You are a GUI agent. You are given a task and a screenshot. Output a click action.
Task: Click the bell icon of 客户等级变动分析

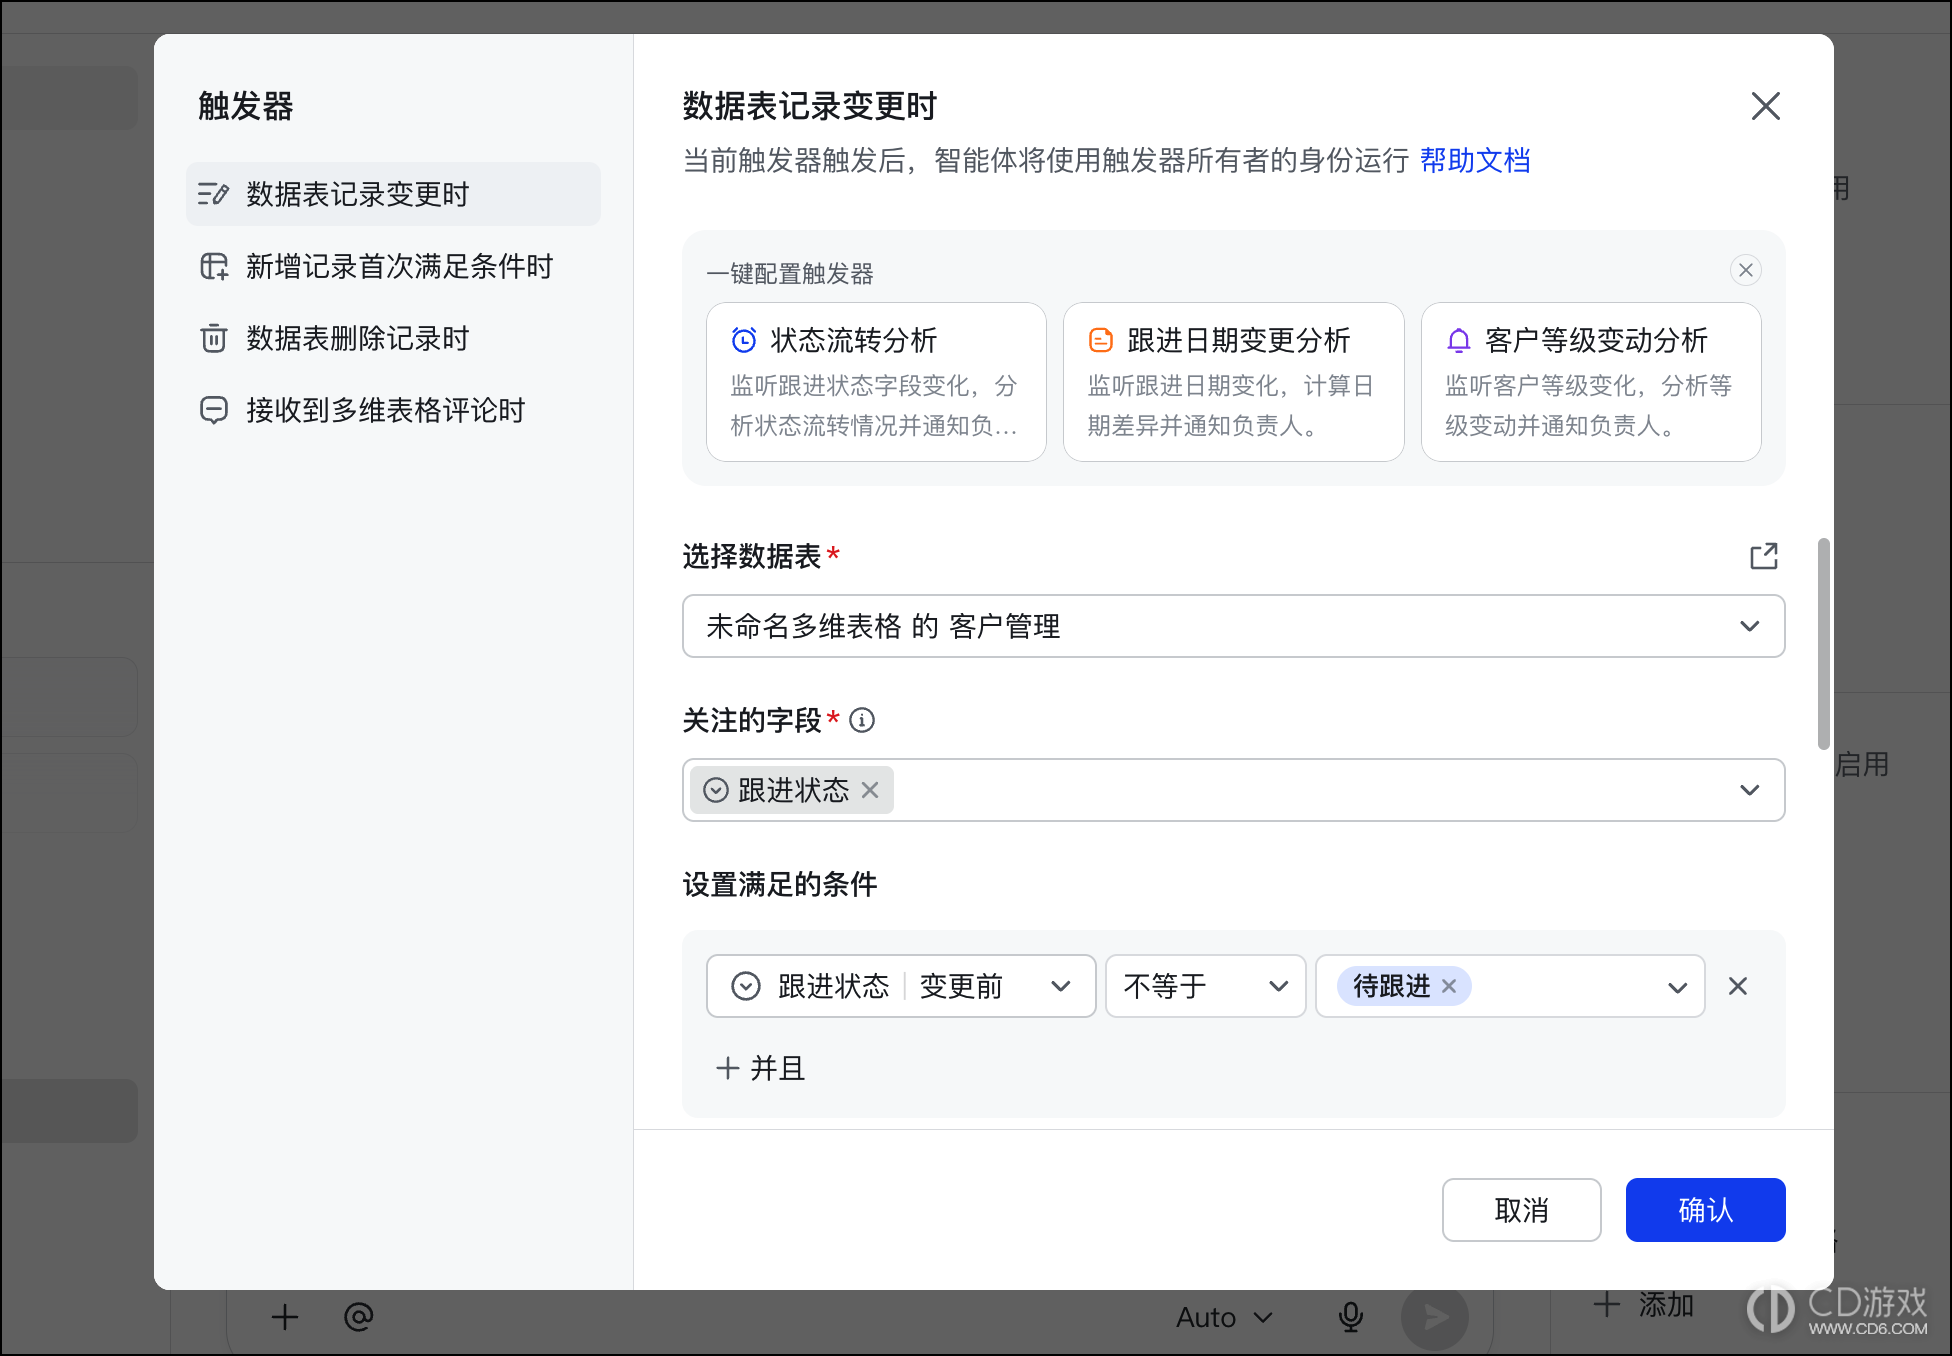(x=1459, y=341)
